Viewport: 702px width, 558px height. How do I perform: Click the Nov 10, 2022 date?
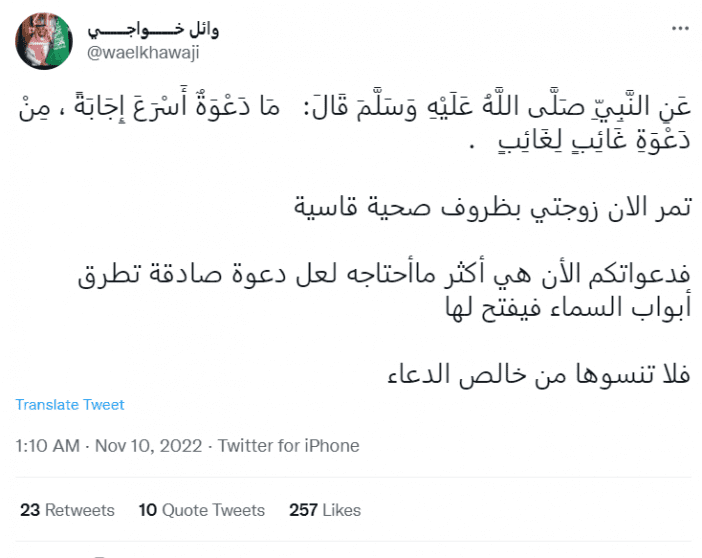(150, 445)
